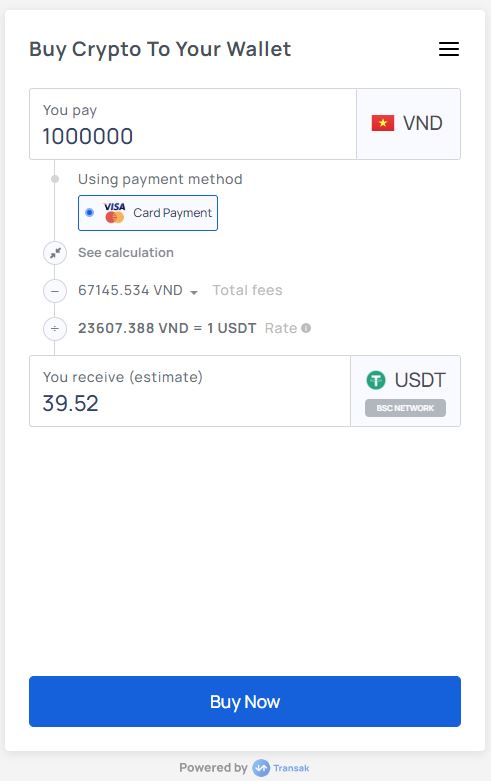Click the minus circle fees icon

(x=55, y=291)
